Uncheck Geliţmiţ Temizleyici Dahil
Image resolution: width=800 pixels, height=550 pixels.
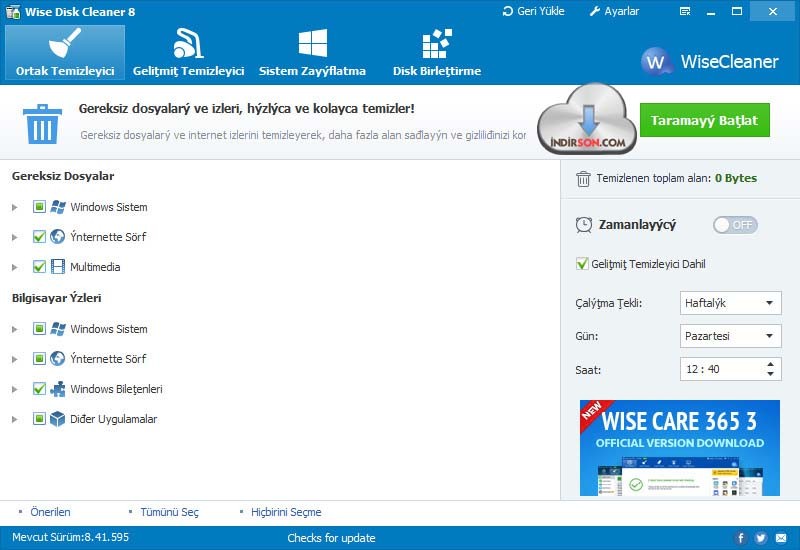[x=582, y=264]
